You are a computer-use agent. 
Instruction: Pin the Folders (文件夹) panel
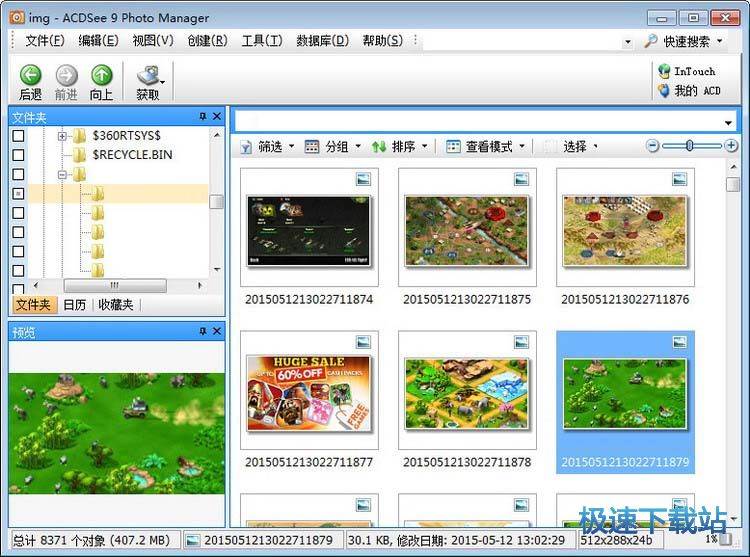(203, 117)
